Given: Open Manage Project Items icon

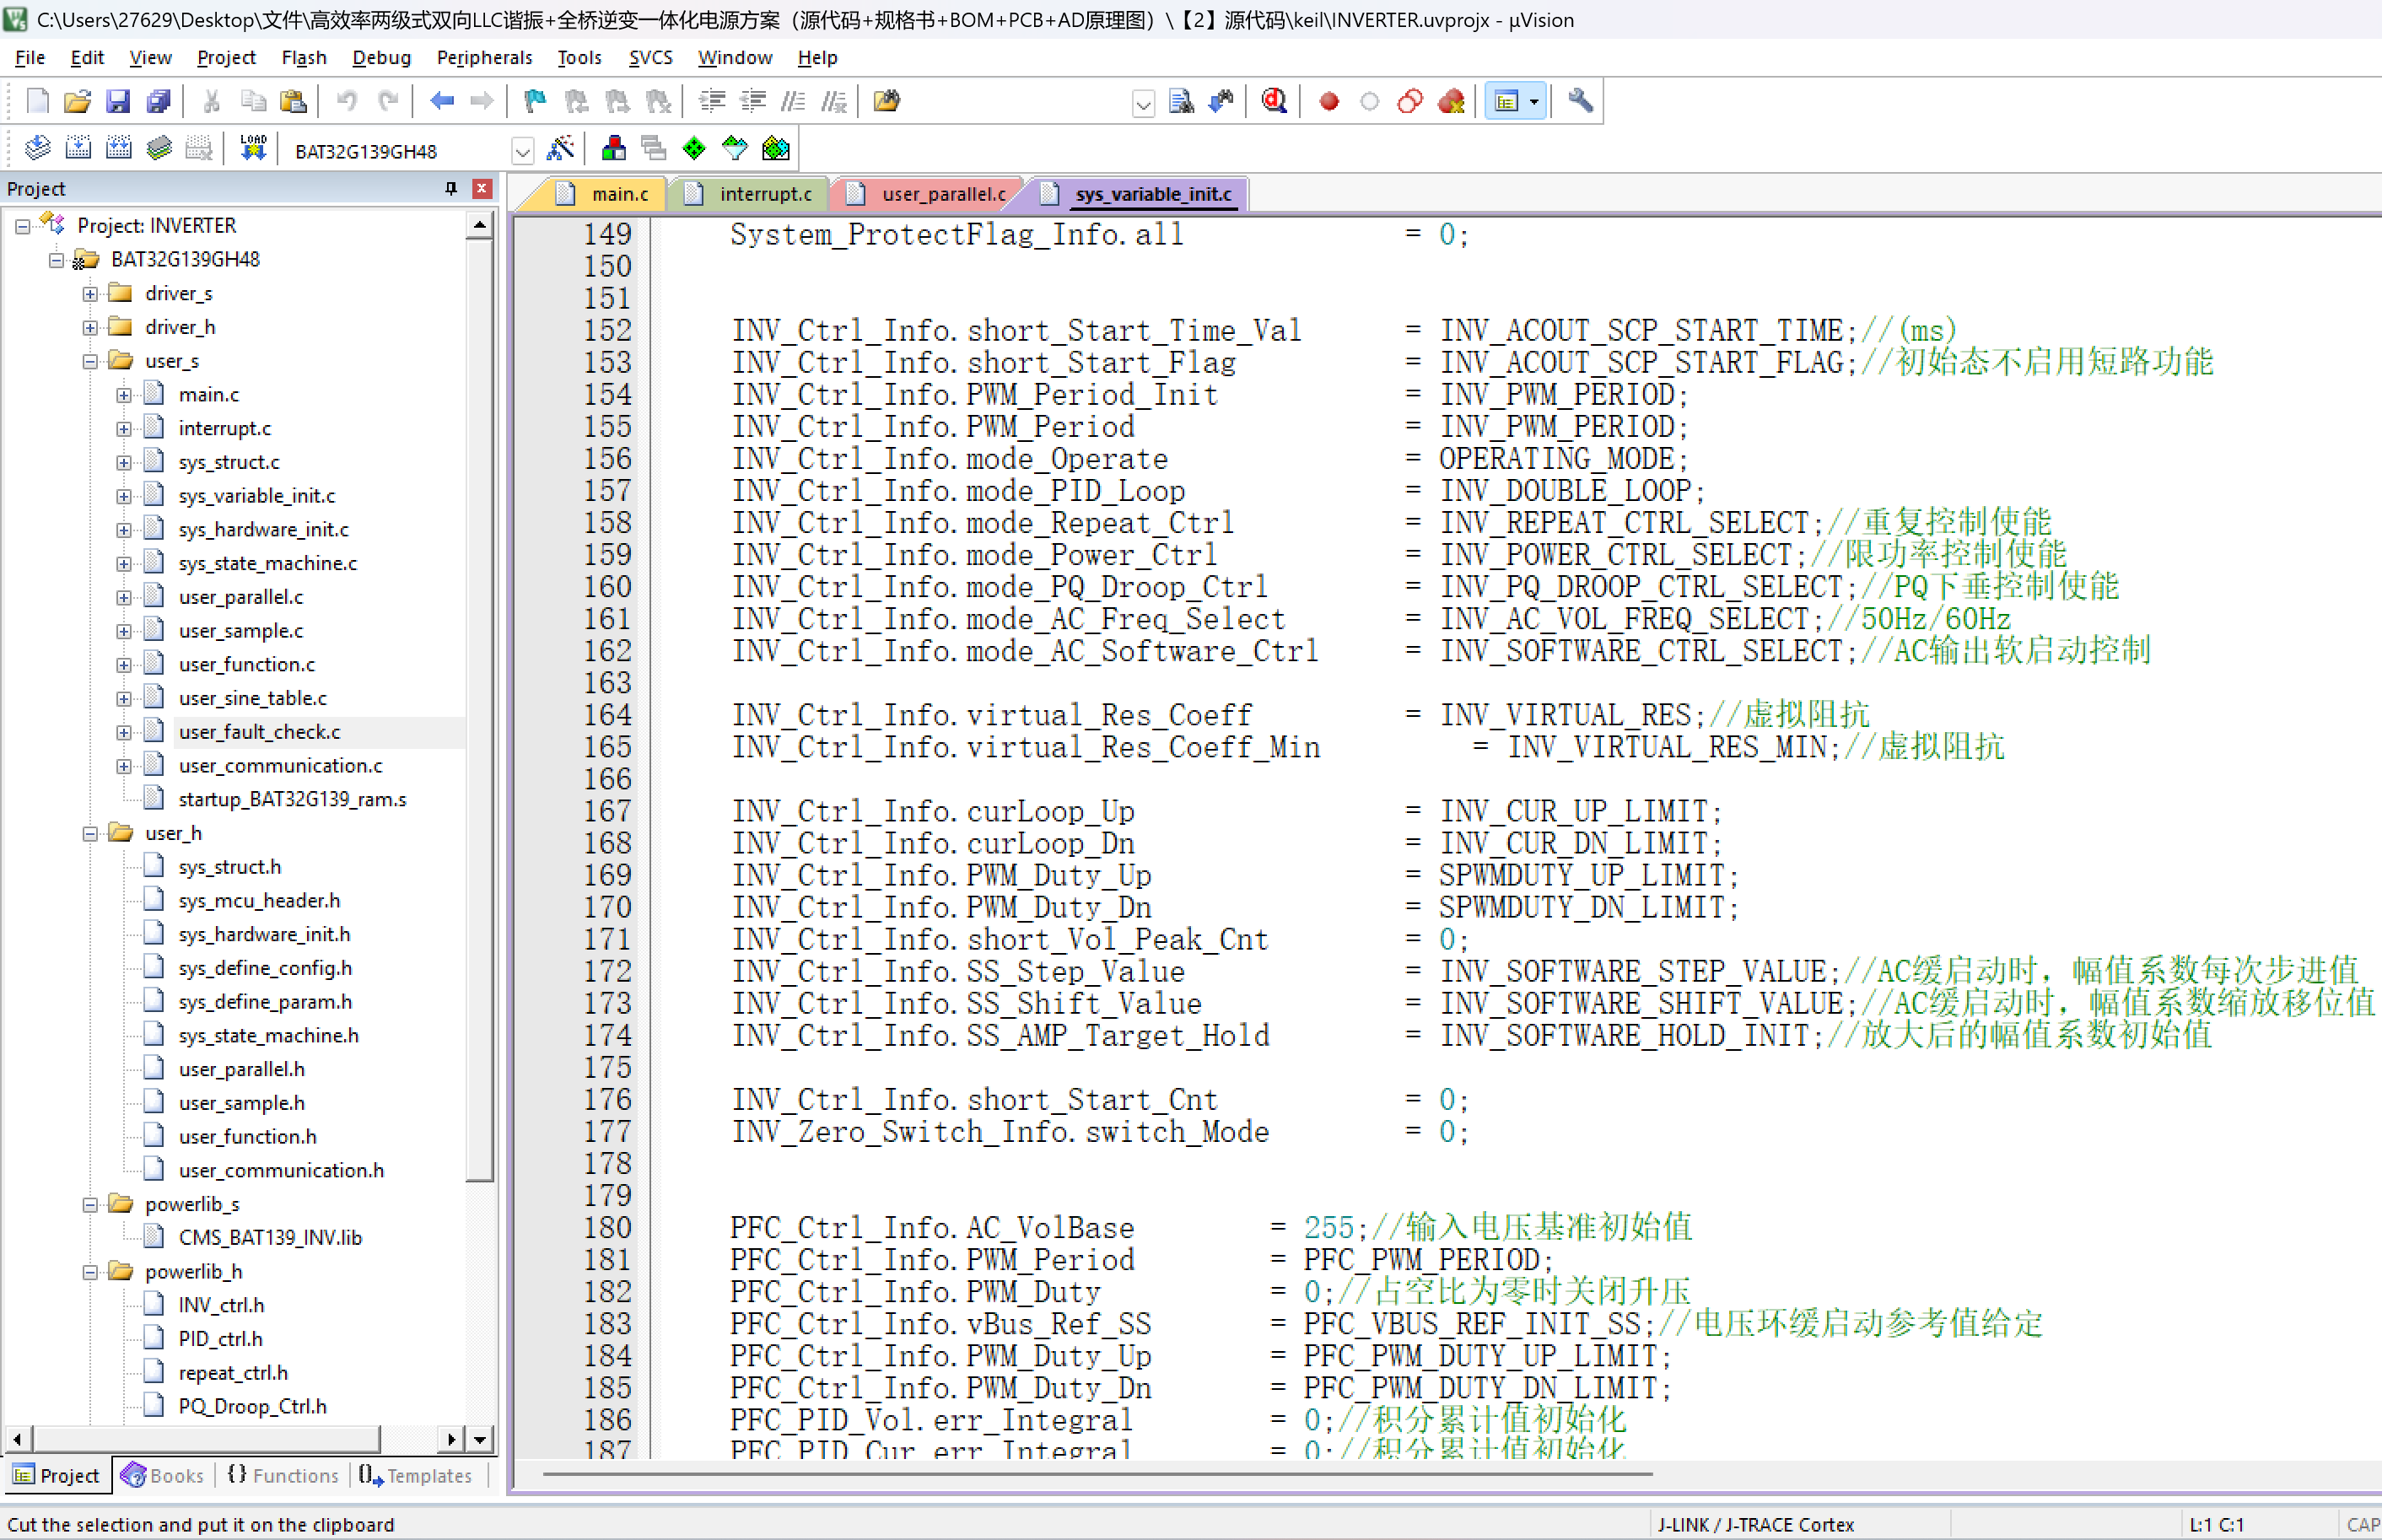Looking at the screenshot, I should (x=614, y=149).
